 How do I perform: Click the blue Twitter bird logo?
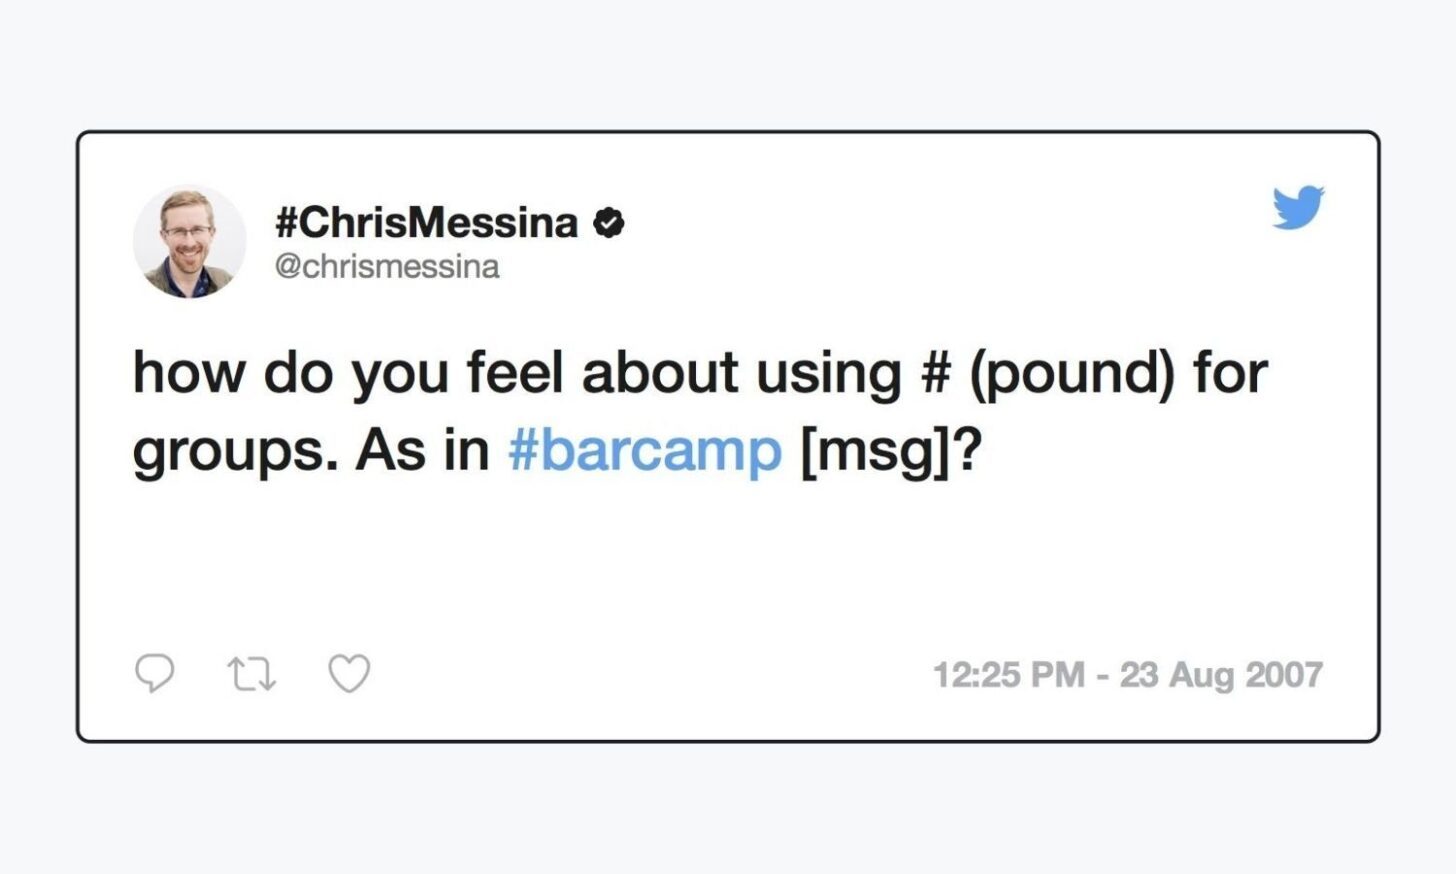[1298, 207]
